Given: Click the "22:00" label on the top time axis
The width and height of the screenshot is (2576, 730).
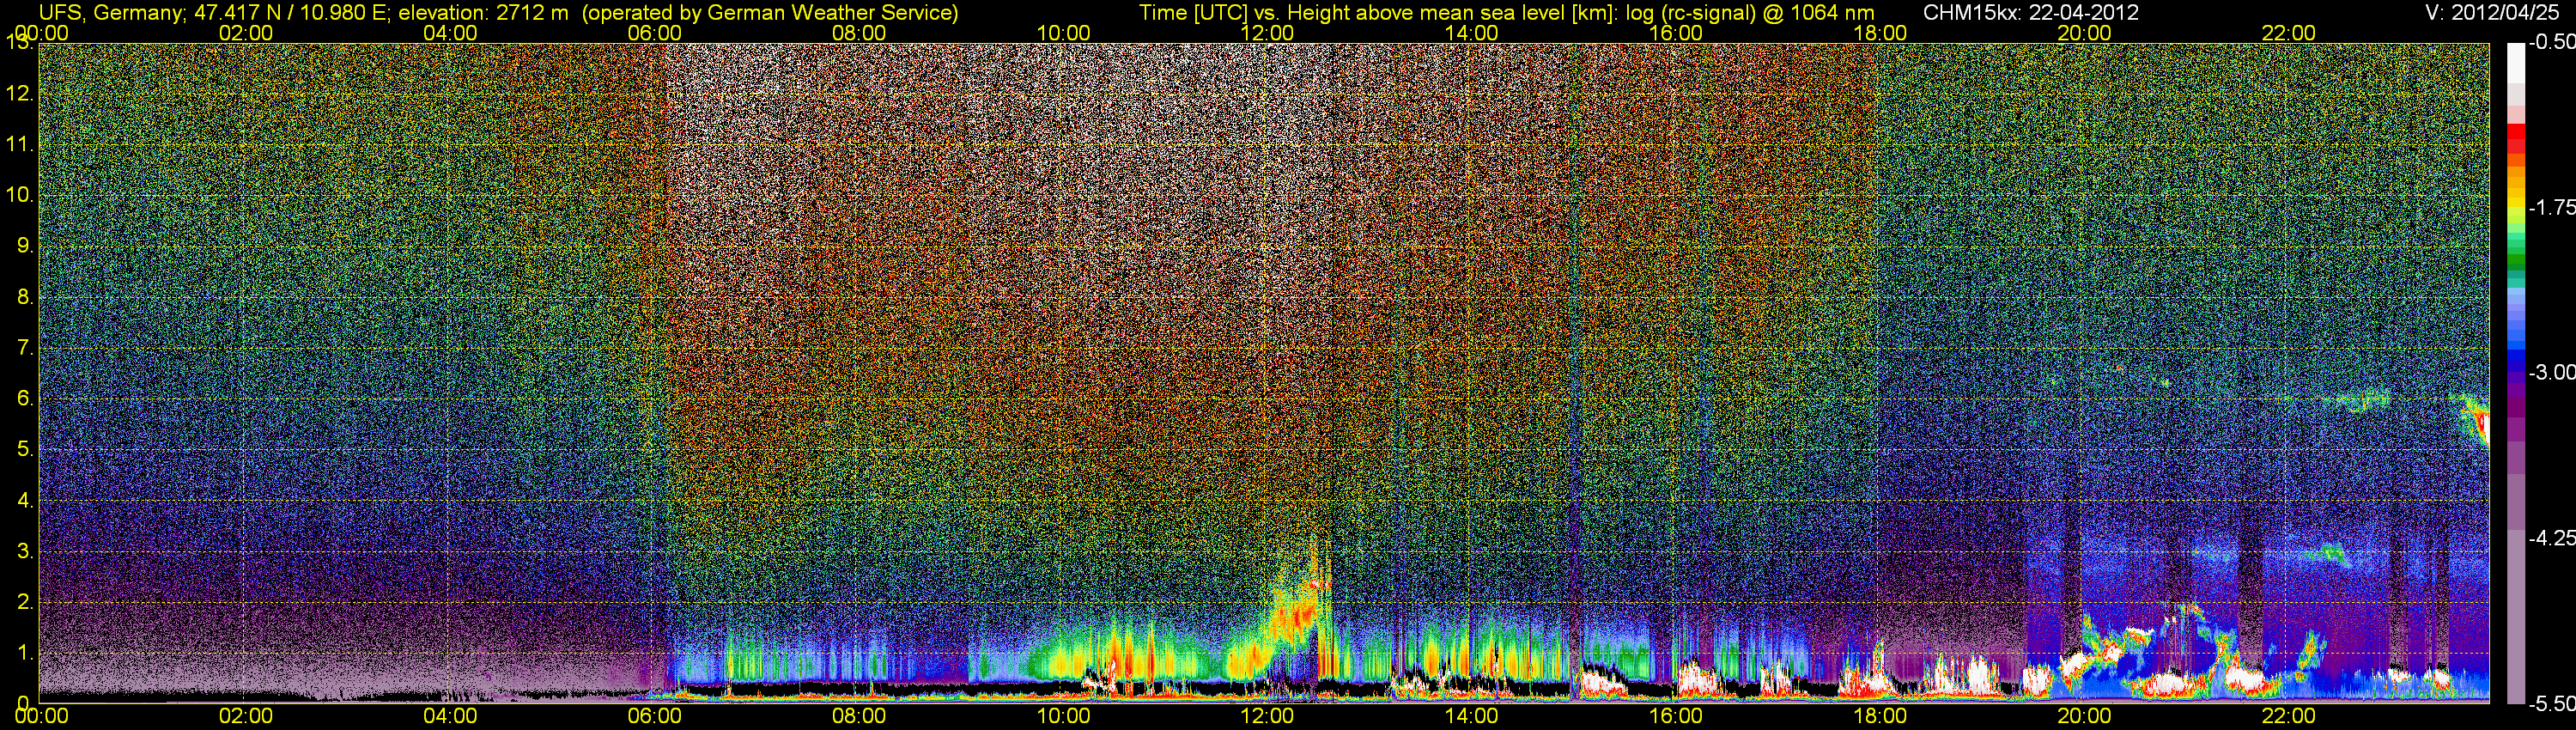Looking at the screenshot, I should pyautogui.click(x=2289, y=33).
